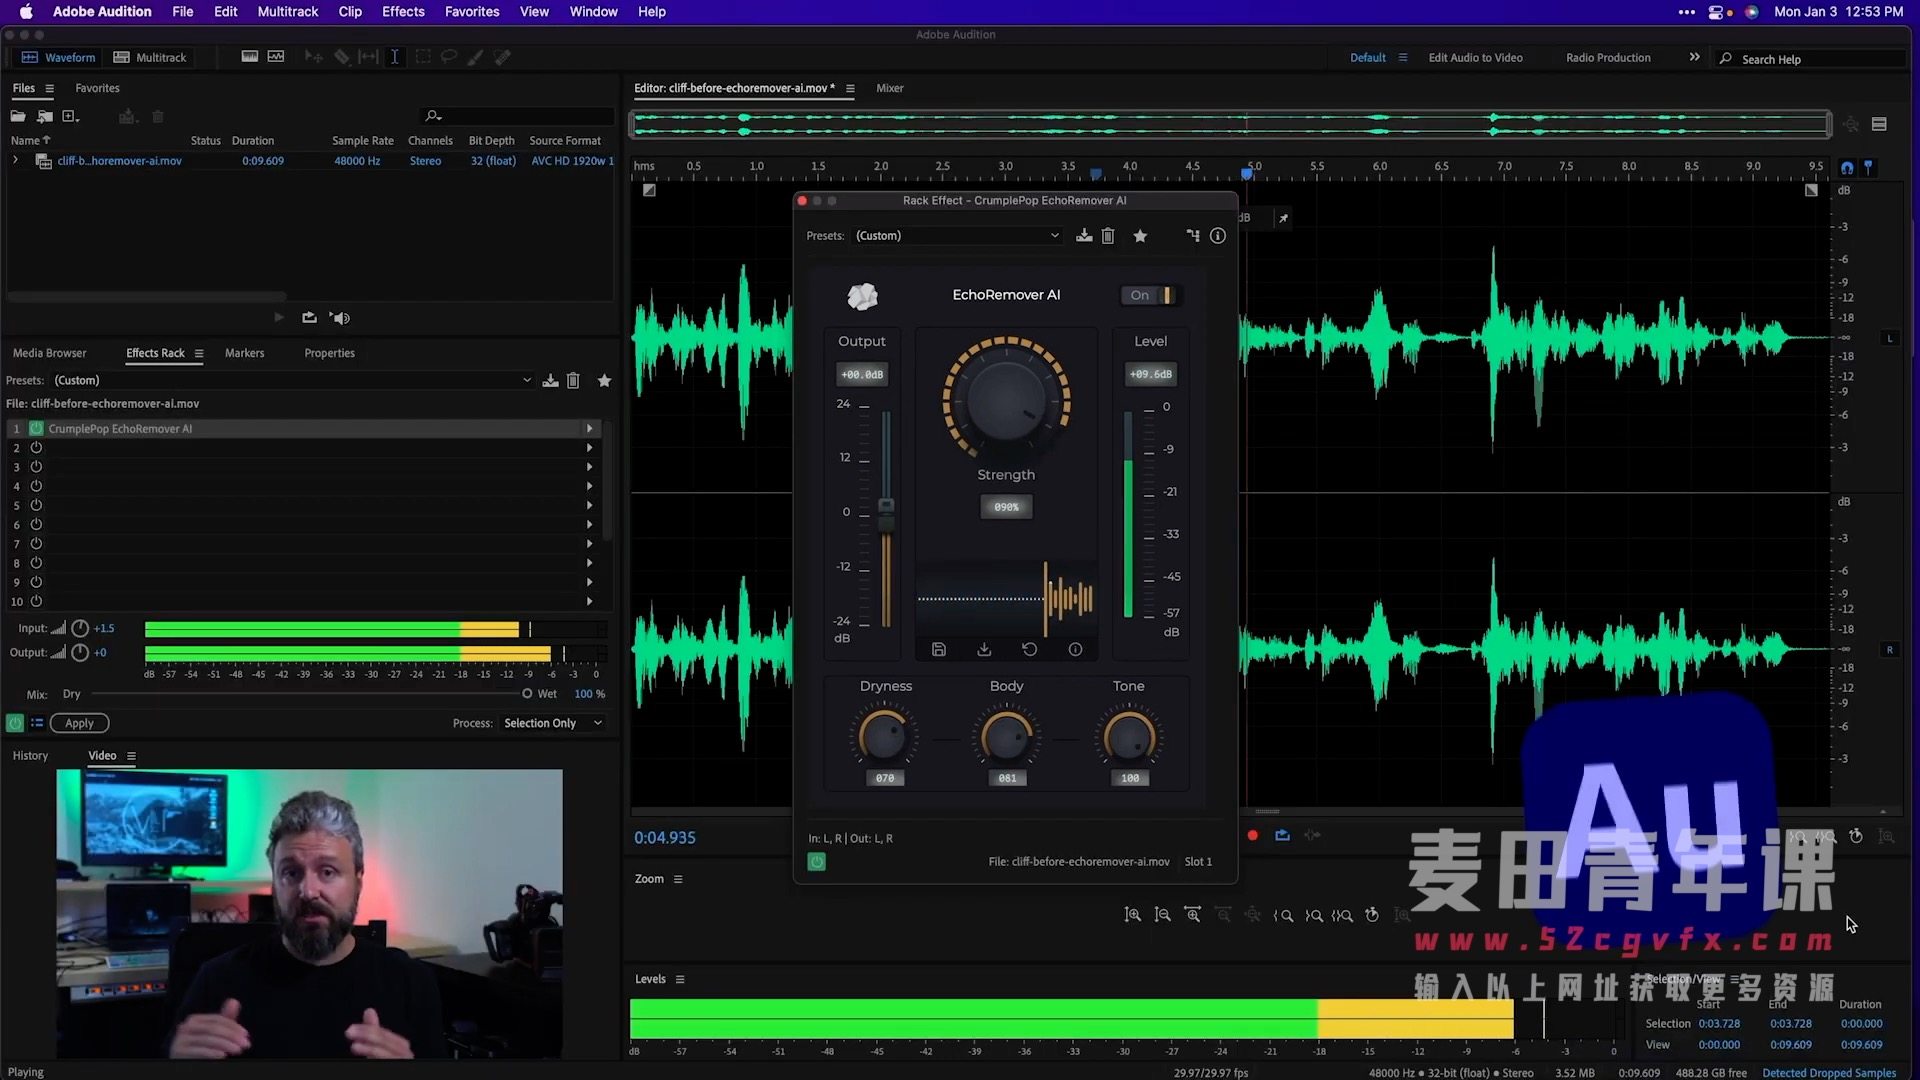The width and height of the screenshot is (1920, 1080).
Task: Toggle power for CrumplePop EchoRemover AI slot
Action: point(36,428)
